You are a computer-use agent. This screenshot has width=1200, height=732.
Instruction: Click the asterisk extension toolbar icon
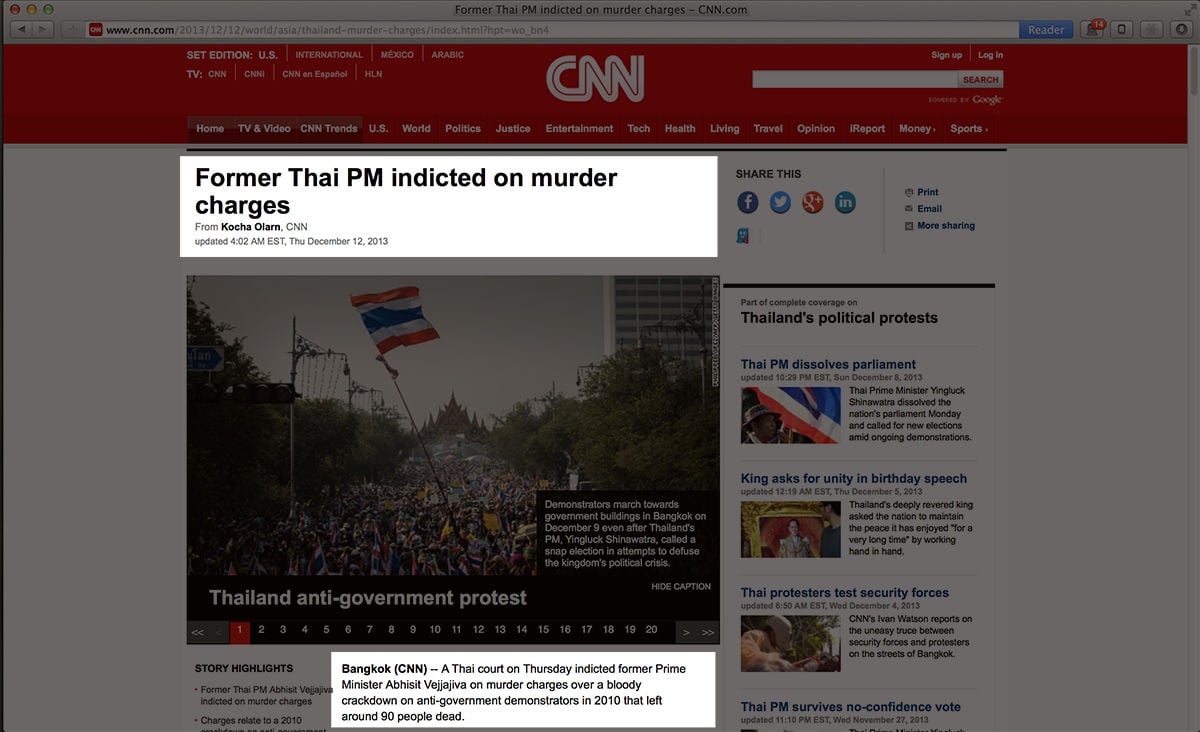(1152, 30)
